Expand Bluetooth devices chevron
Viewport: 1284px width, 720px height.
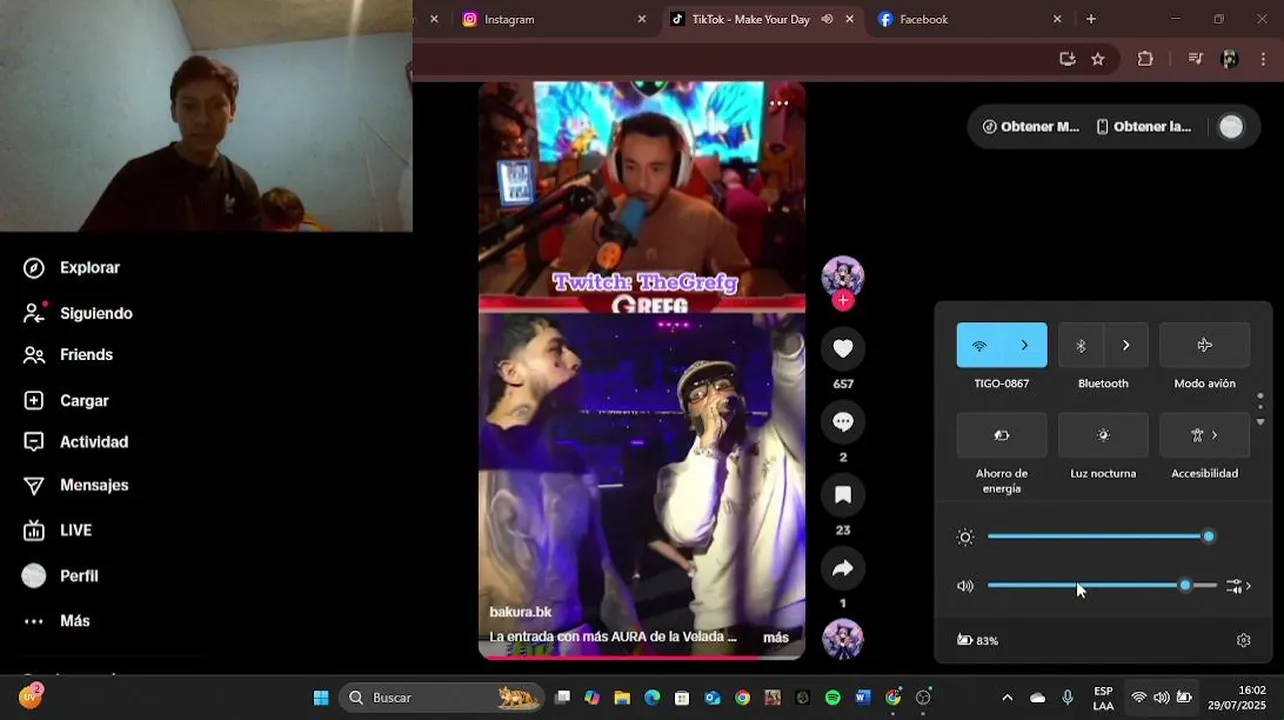click(1126, 345)
